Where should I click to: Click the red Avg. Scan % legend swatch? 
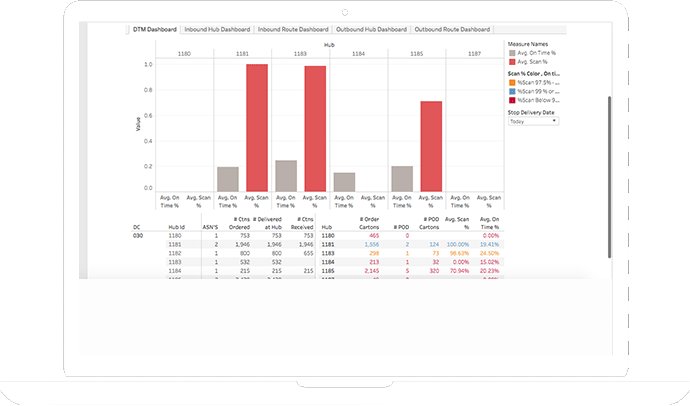513,62
